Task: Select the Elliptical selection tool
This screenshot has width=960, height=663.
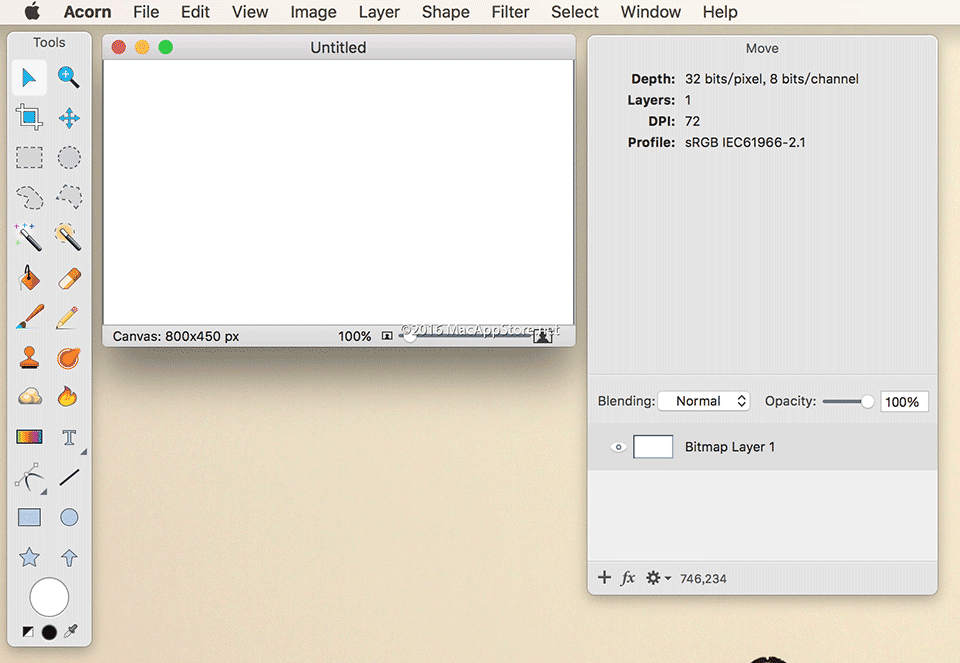Action: click(68, 157)
